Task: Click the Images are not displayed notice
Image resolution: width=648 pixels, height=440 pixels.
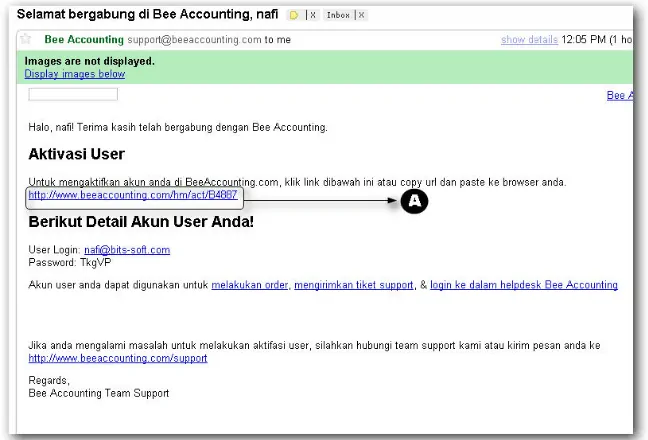Action: 90,61
